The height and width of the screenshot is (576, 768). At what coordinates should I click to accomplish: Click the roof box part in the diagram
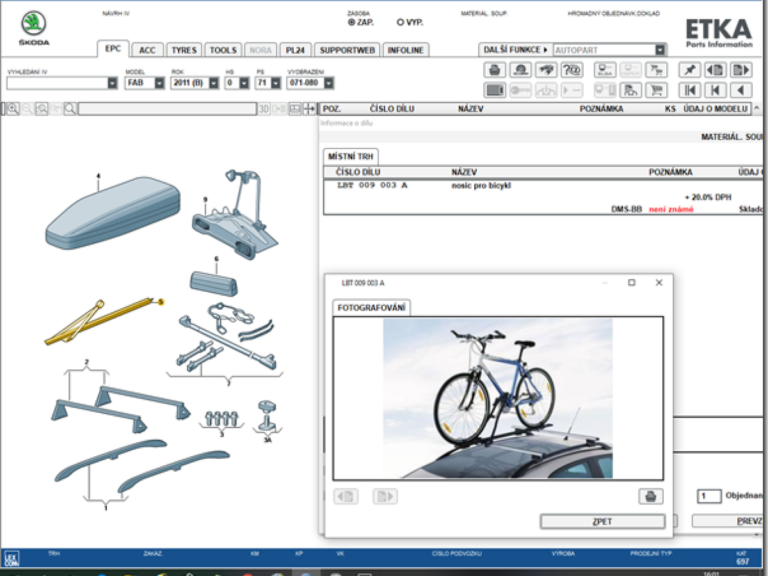pyautogui.click(x=110, y=210)
